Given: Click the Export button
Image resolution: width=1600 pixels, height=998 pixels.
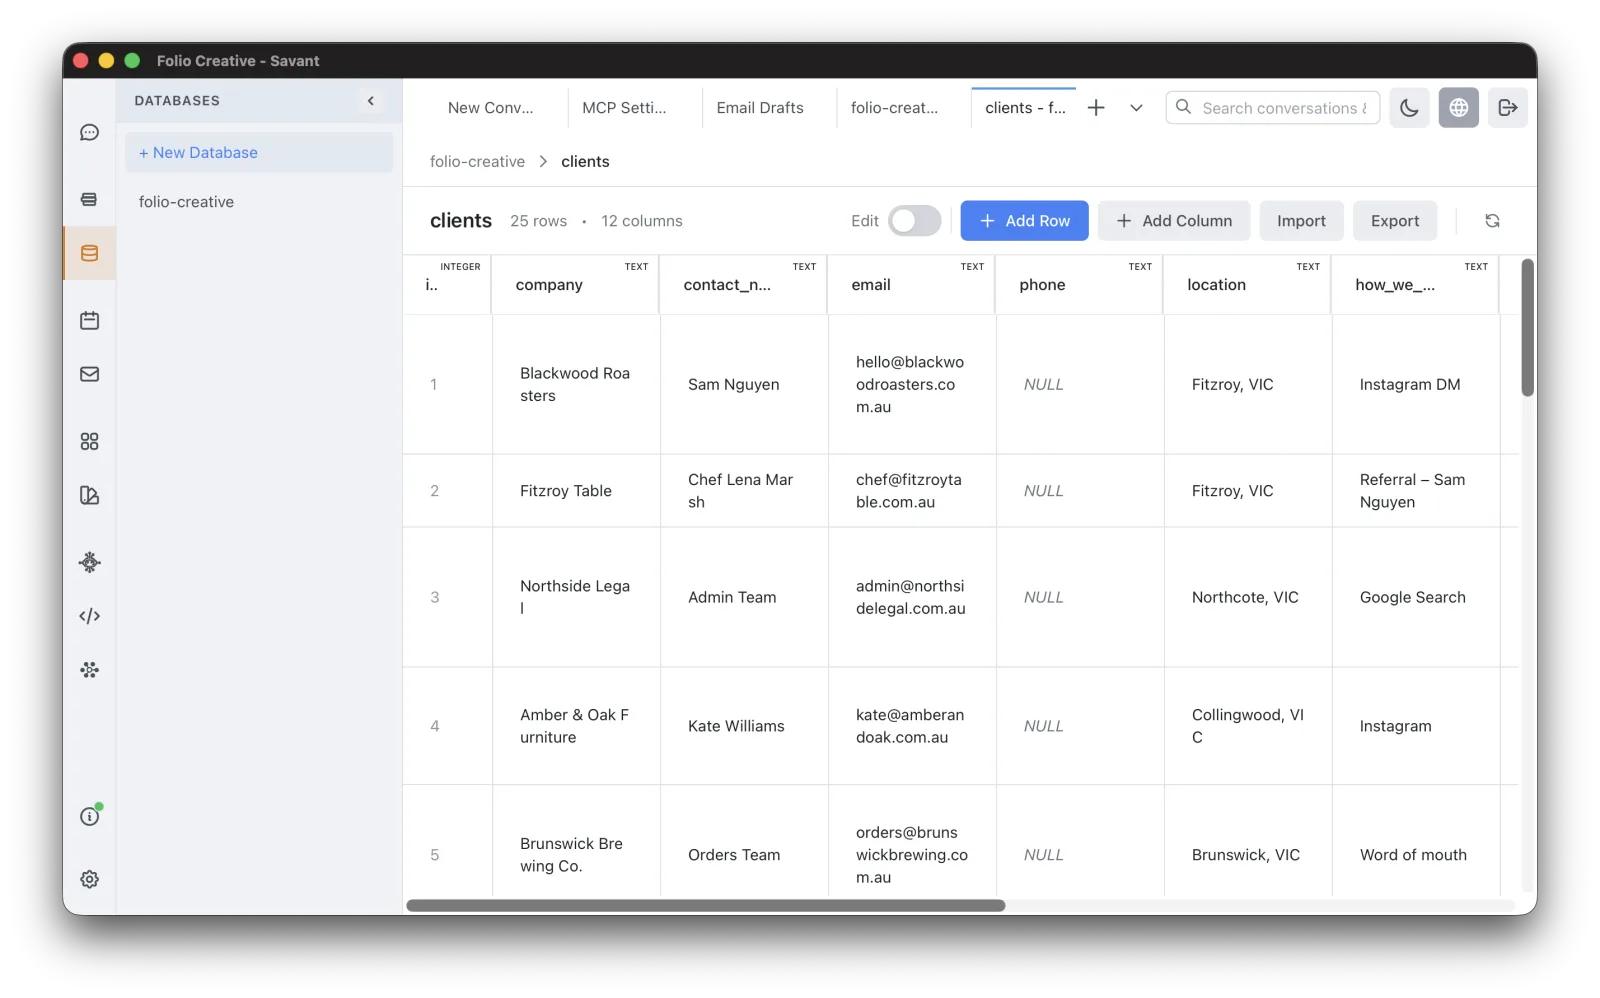Looking at the screenshot, I should pos(1395,221).
